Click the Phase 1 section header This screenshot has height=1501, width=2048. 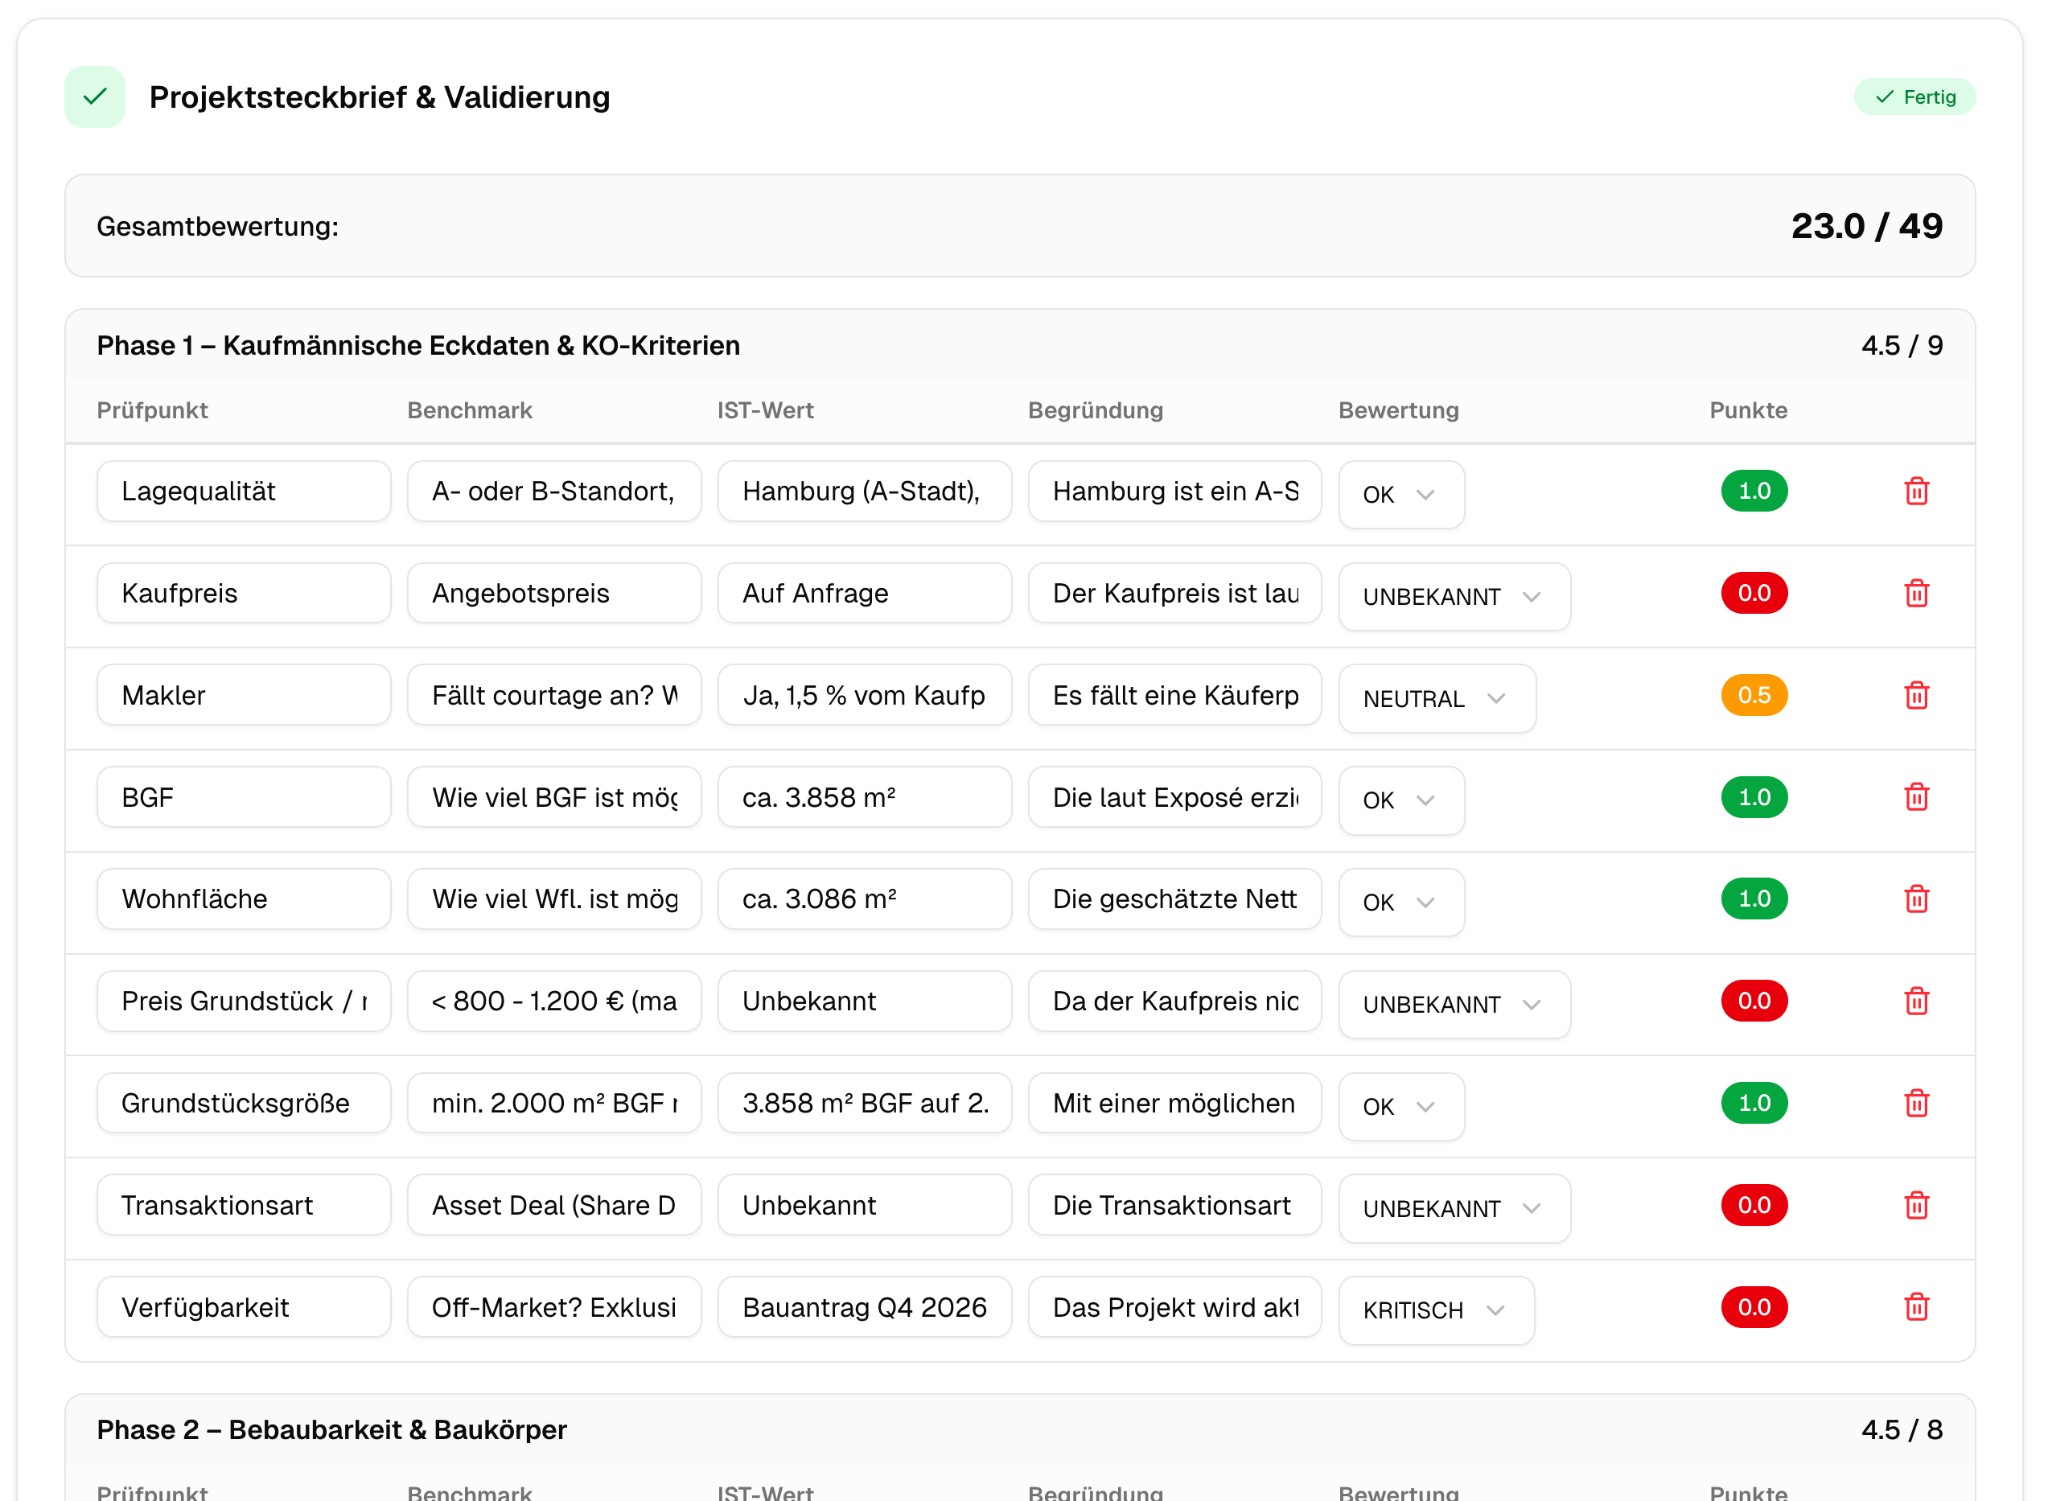pyautogui.click(x=418, y=345)
